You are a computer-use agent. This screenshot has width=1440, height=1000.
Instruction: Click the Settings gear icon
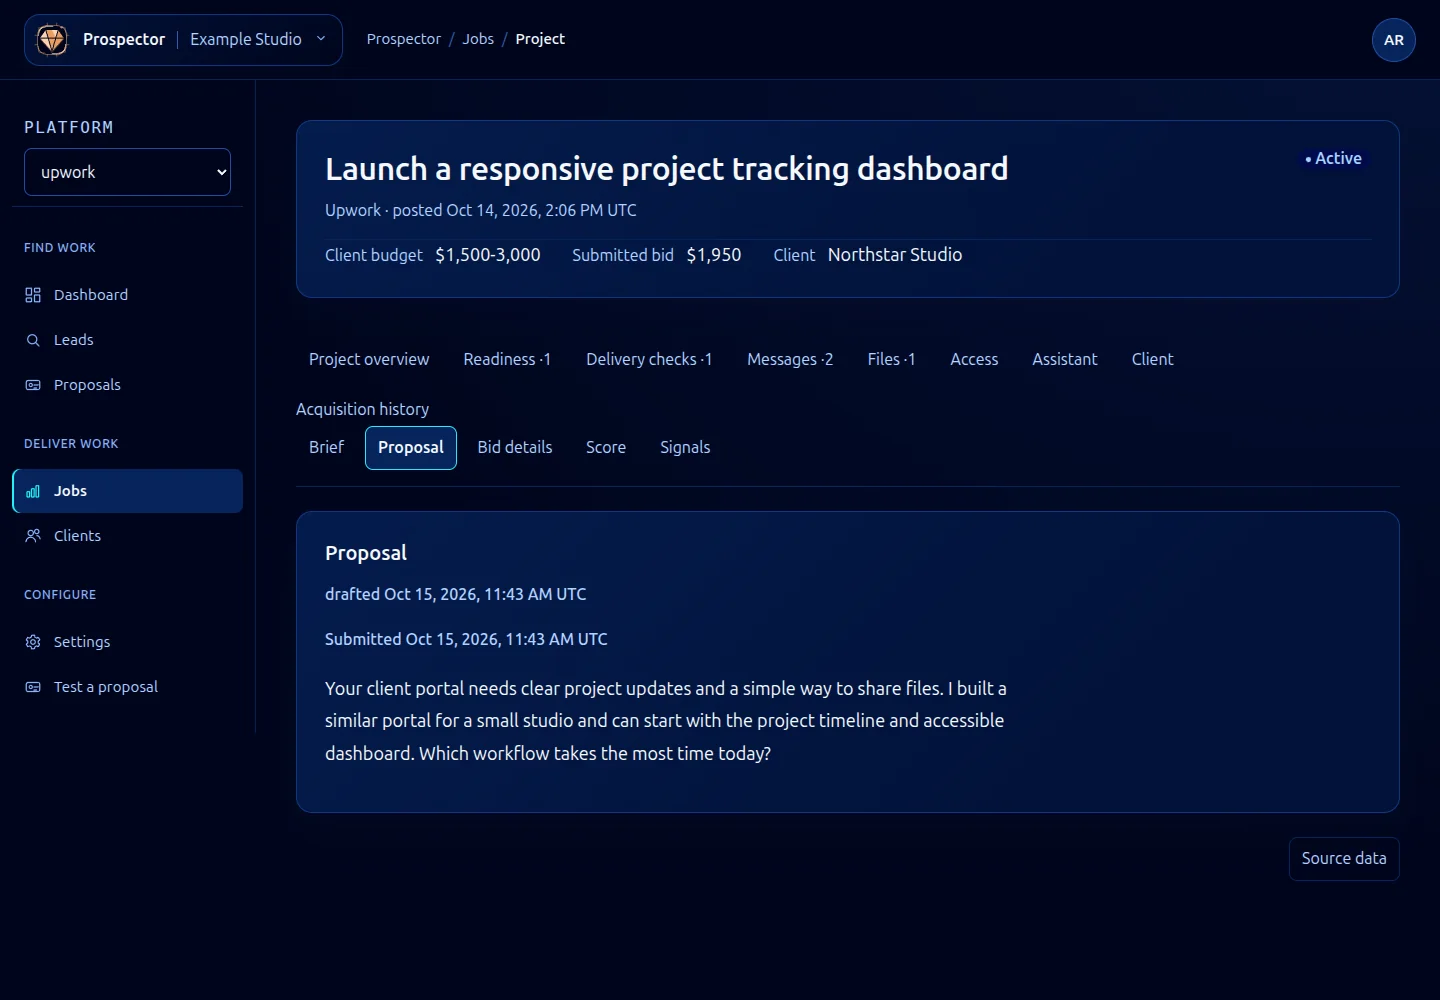pyautogui.click(x=33, y=642)
